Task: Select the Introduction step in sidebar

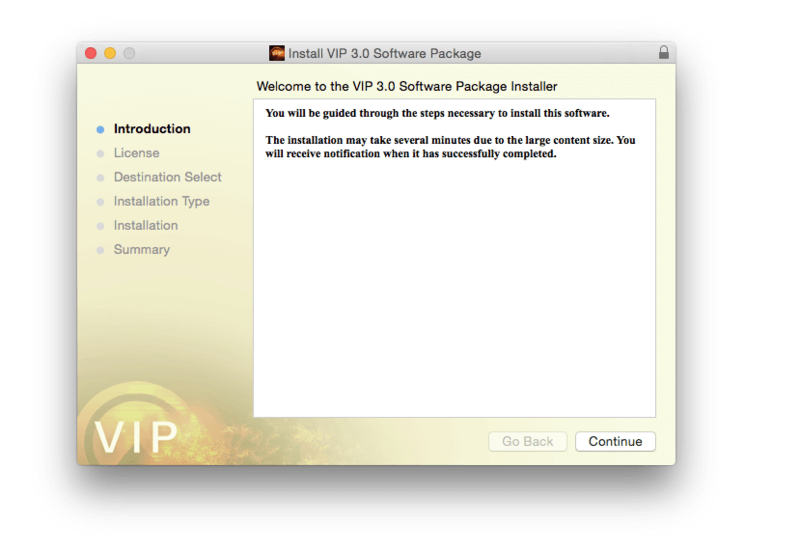Action: coord(152,129)
